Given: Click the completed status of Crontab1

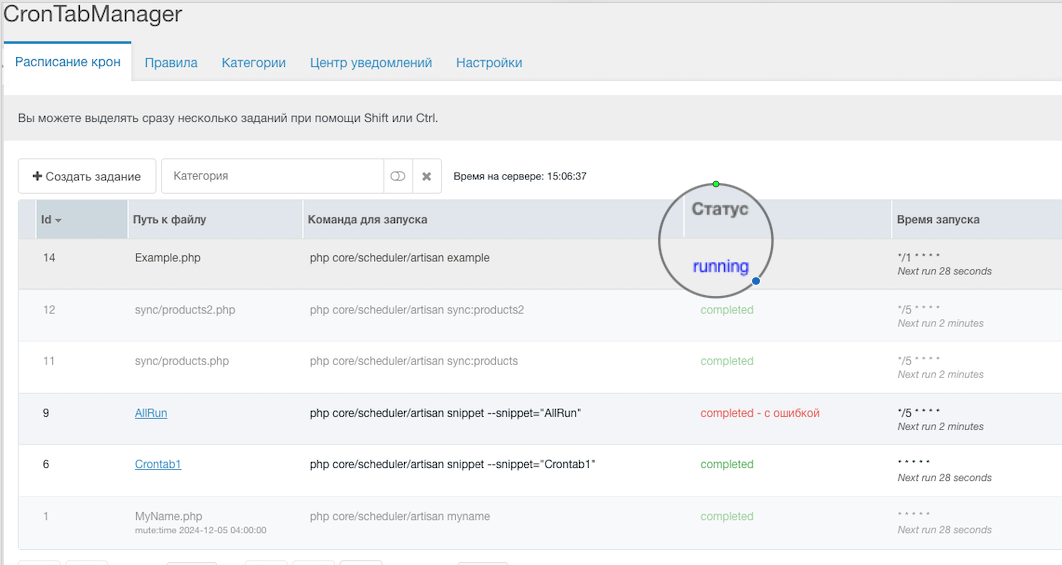Looking at the screenshot, I should tap(727, 464).
